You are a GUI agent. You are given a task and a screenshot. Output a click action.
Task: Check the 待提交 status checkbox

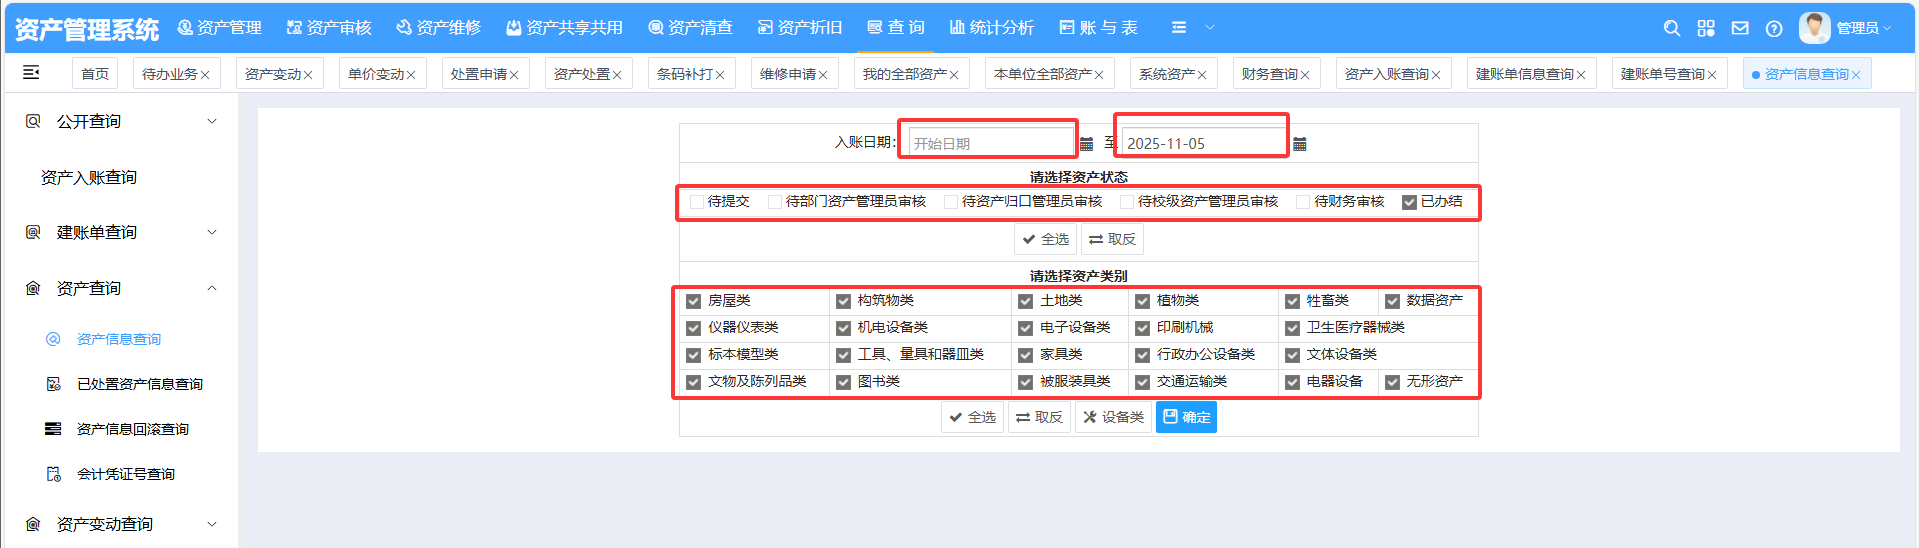click(x=697, y=202)
